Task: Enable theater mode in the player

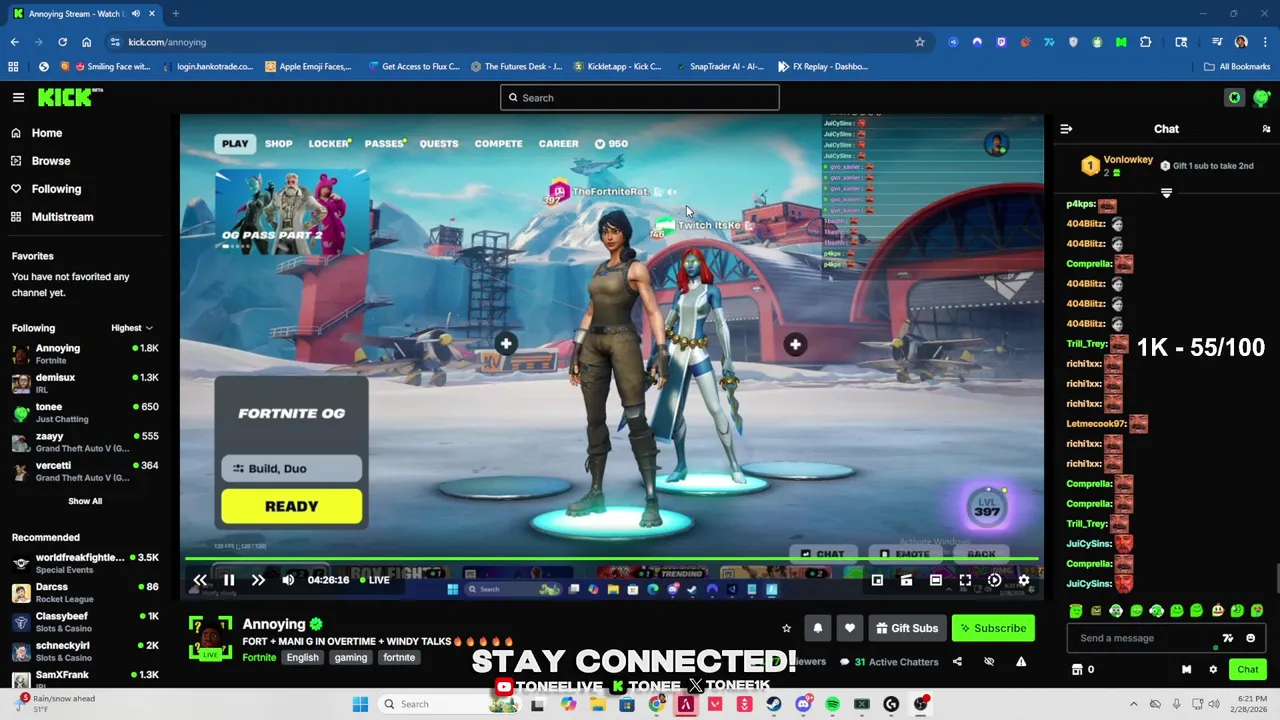Action: tap(936, 580)
